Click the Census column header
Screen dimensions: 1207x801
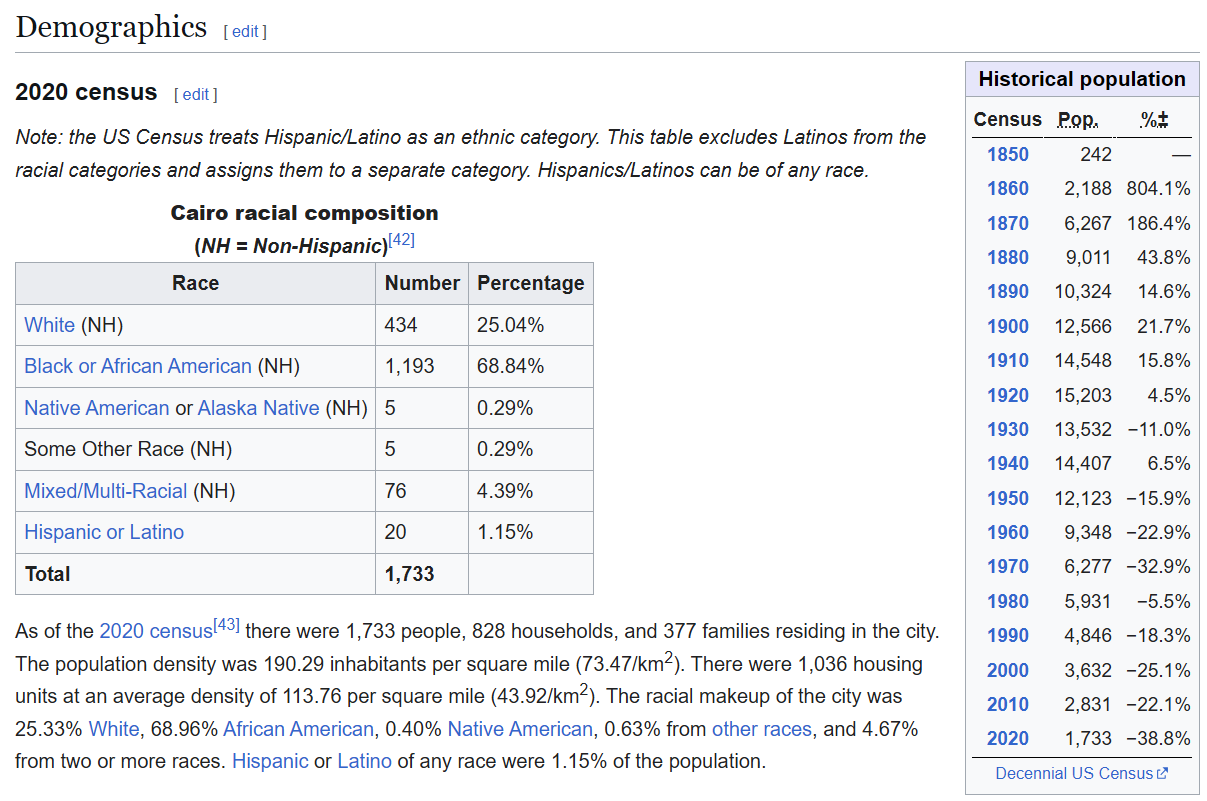click(x=1008, y=119)
